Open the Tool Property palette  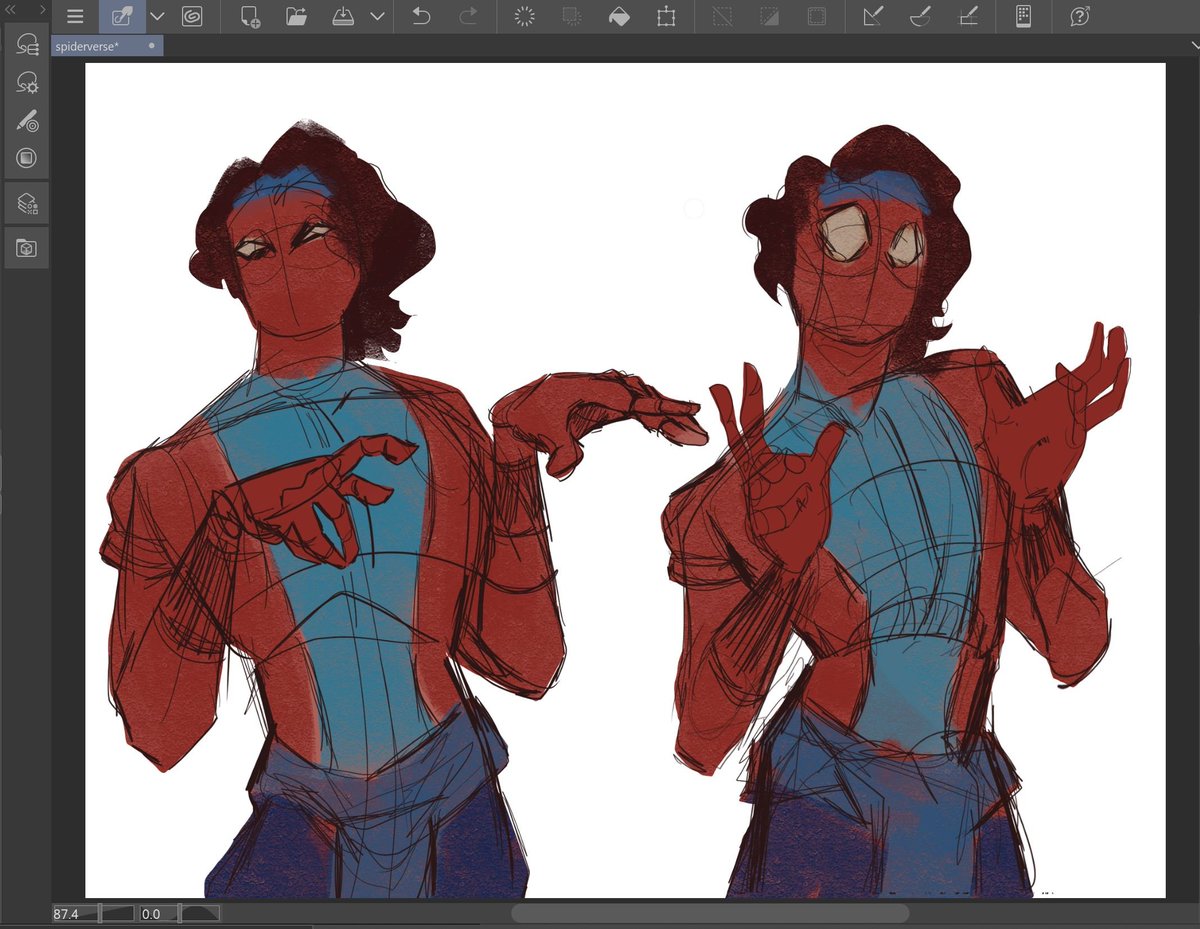point(27,82)
